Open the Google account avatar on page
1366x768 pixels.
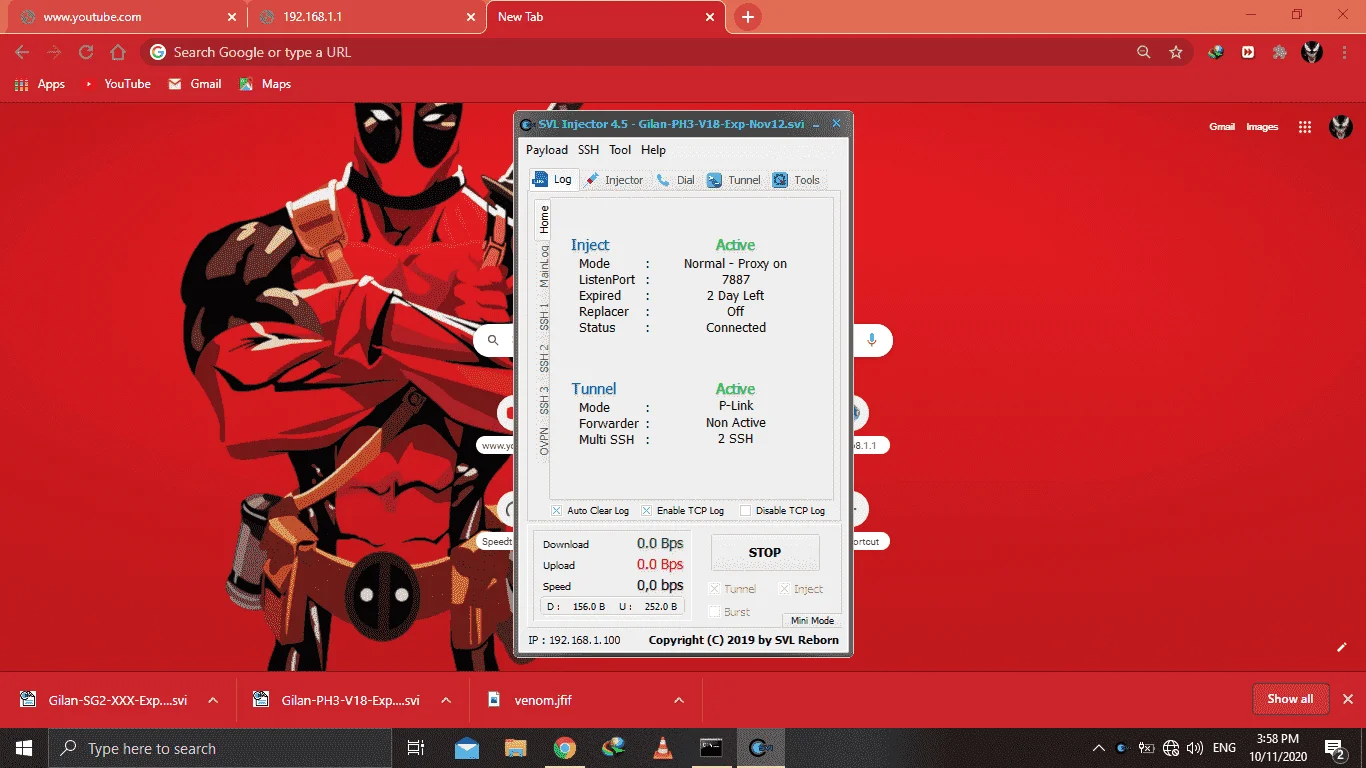pyautogui.click(x=1340, y=127)
